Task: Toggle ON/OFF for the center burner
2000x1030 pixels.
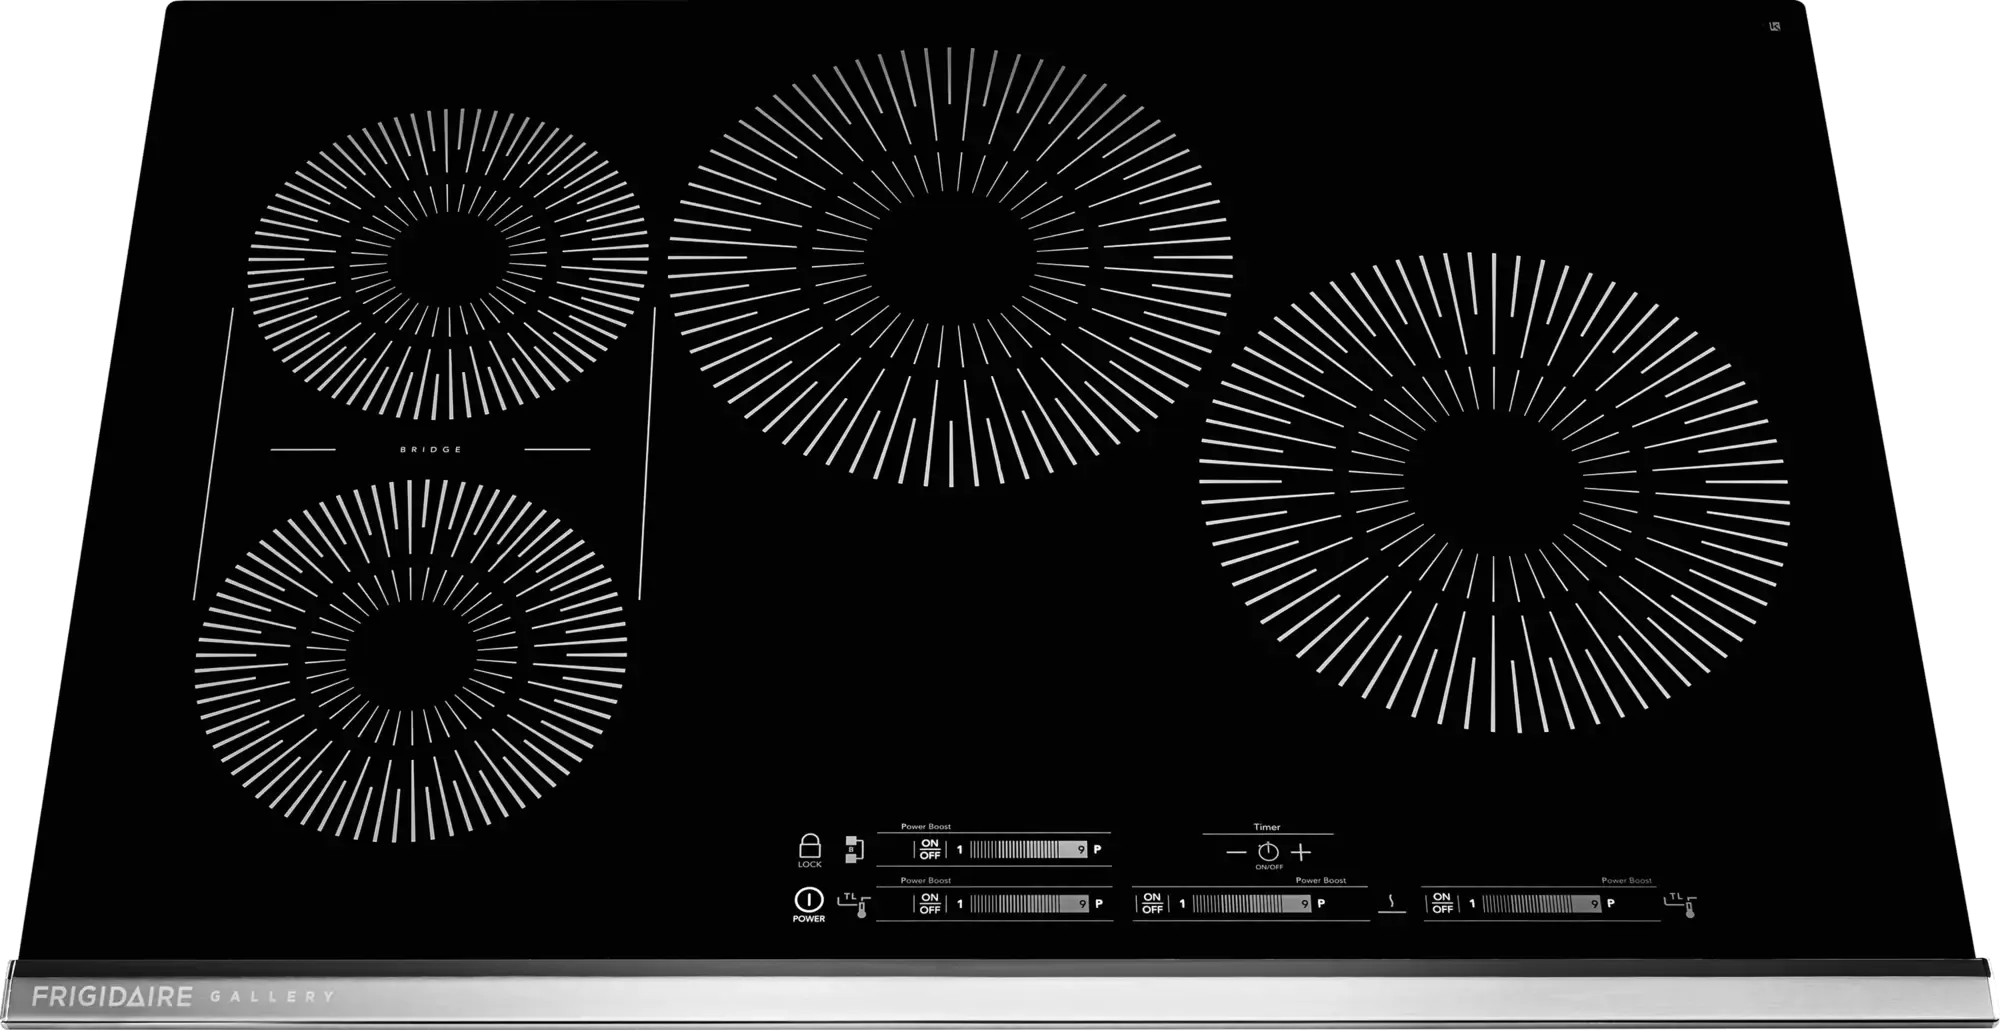Action: [1152, 903]
